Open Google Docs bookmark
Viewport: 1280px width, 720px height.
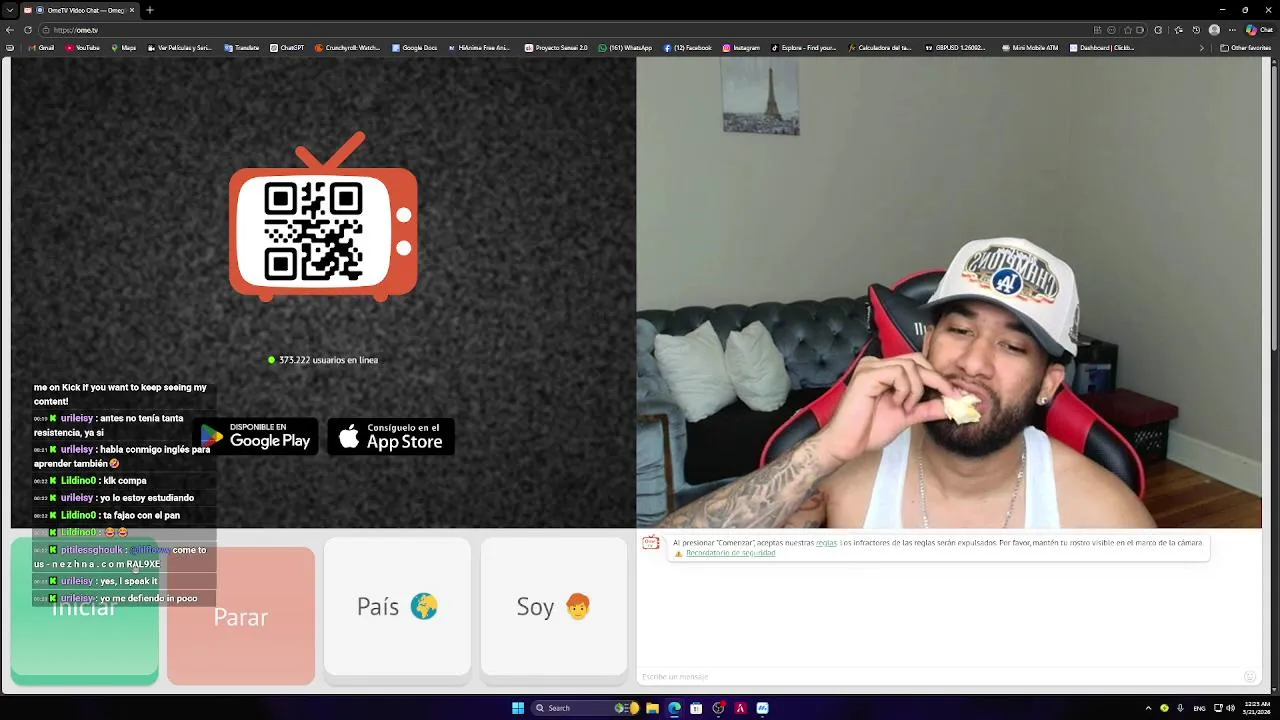click(x=414, y=47)
